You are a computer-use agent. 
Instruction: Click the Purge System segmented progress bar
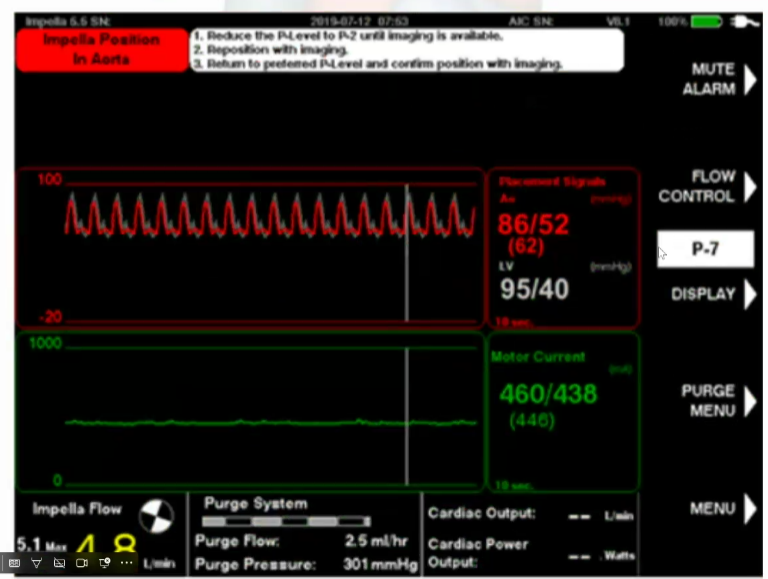click(x=286, y=522)
